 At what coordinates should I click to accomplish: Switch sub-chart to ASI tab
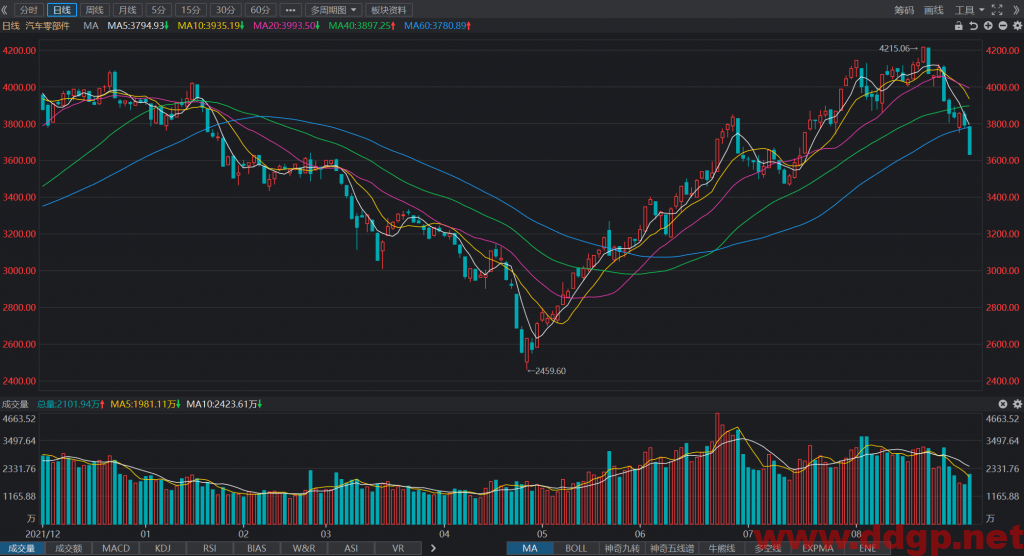[351, 548]
